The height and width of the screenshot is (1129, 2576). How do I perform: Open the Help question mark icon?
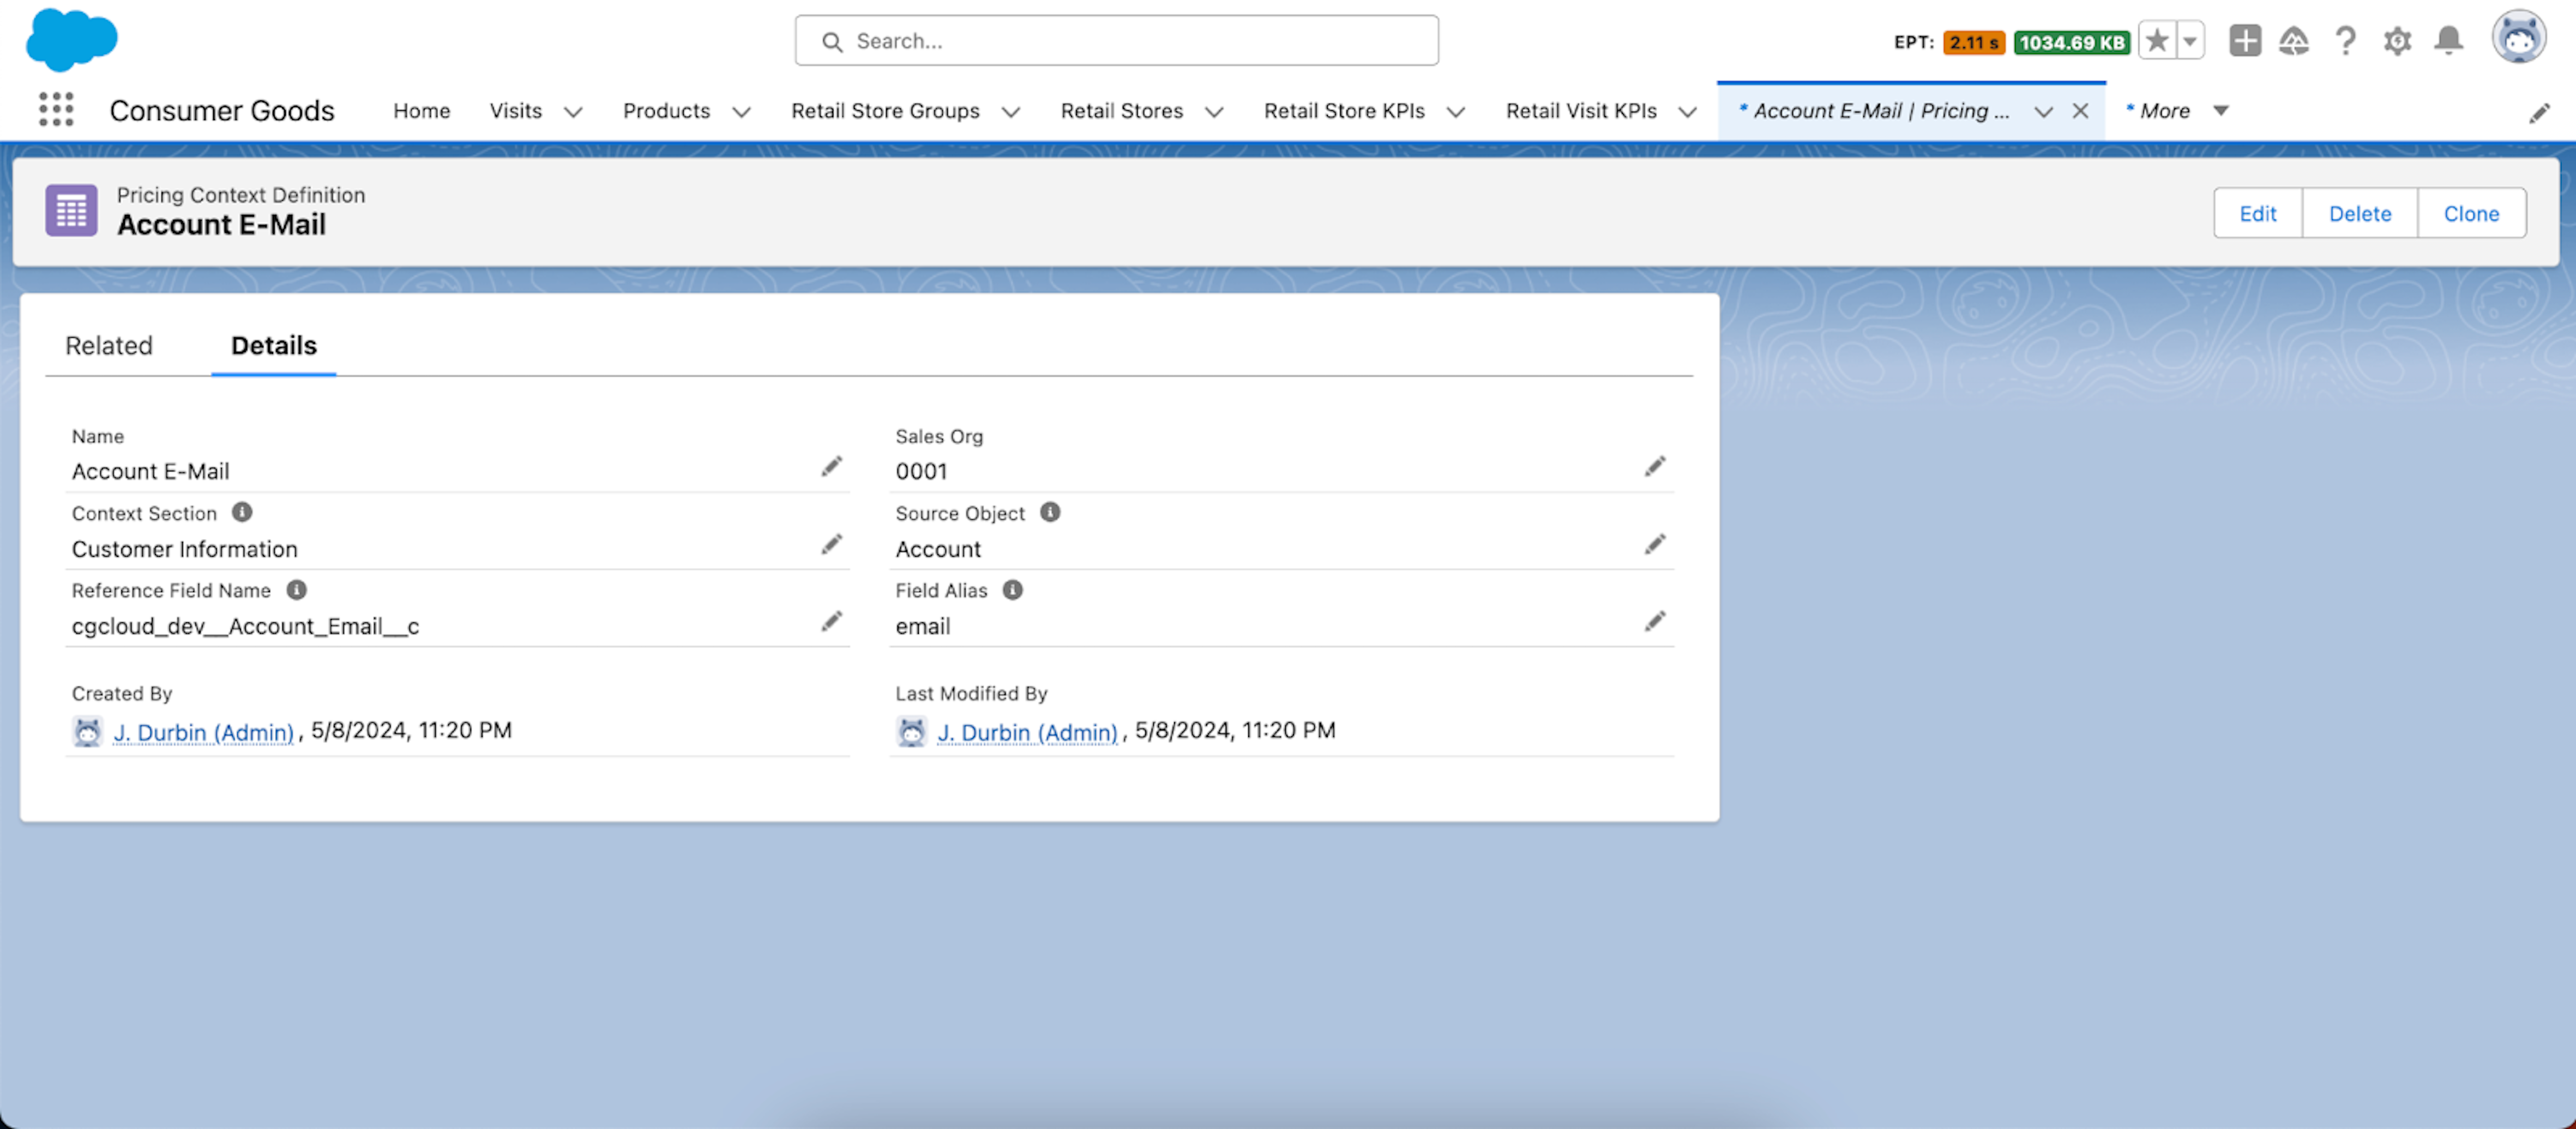2346,41
